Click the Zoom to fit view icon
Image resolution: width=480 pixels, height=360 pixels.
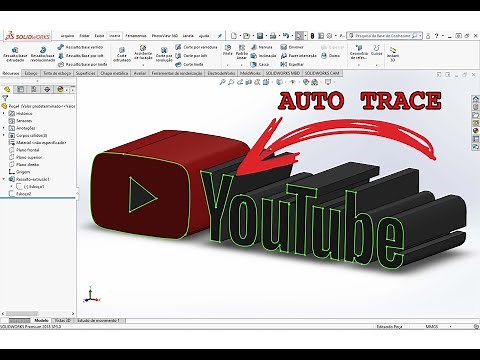pos(223,82)
